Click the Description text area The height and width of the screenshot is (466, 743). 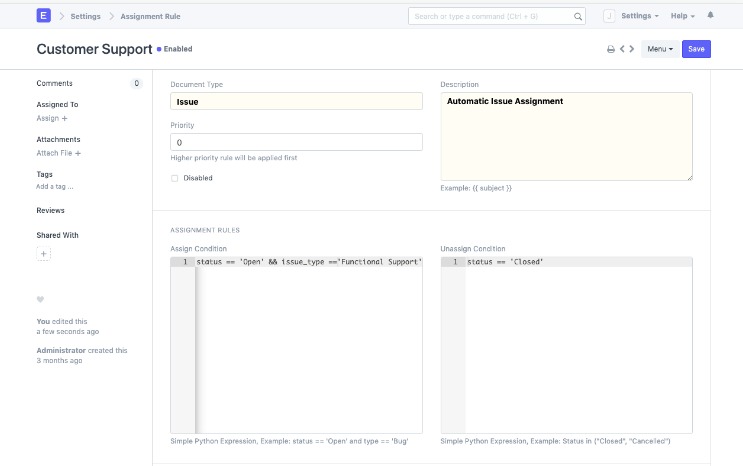coord(566,137)
